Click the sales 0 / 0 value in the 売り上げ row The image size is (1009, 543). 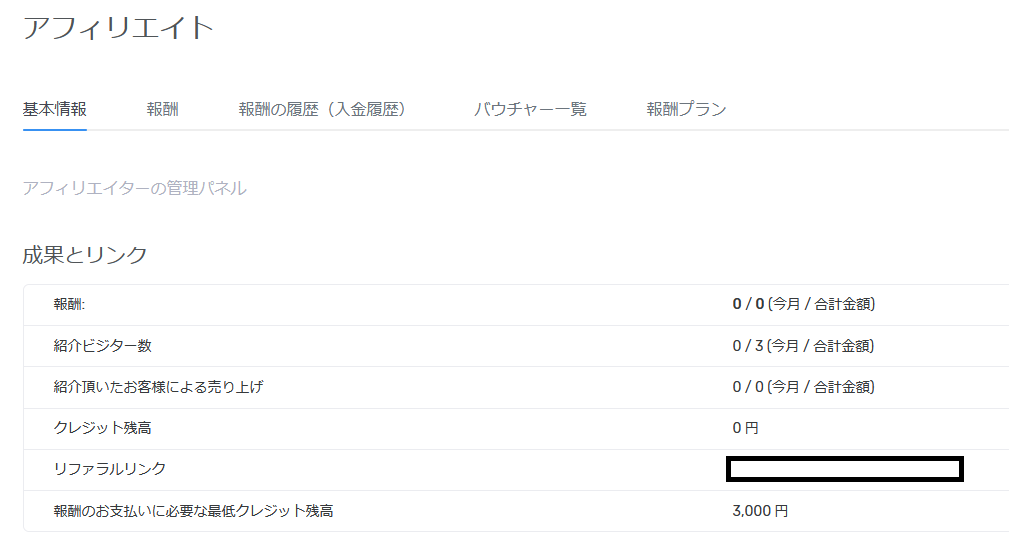(748, 387)
